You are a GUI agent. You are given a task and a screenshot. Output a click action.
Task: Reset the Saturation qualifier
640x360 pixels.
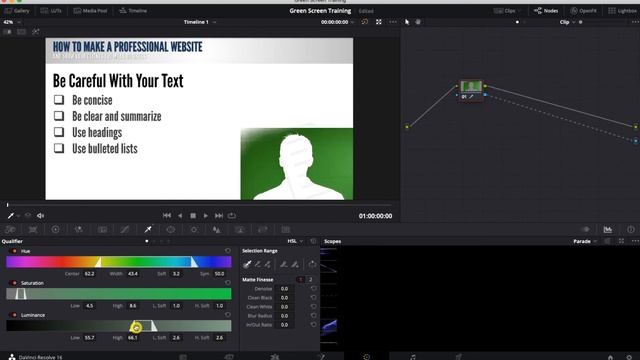[228, 282]
